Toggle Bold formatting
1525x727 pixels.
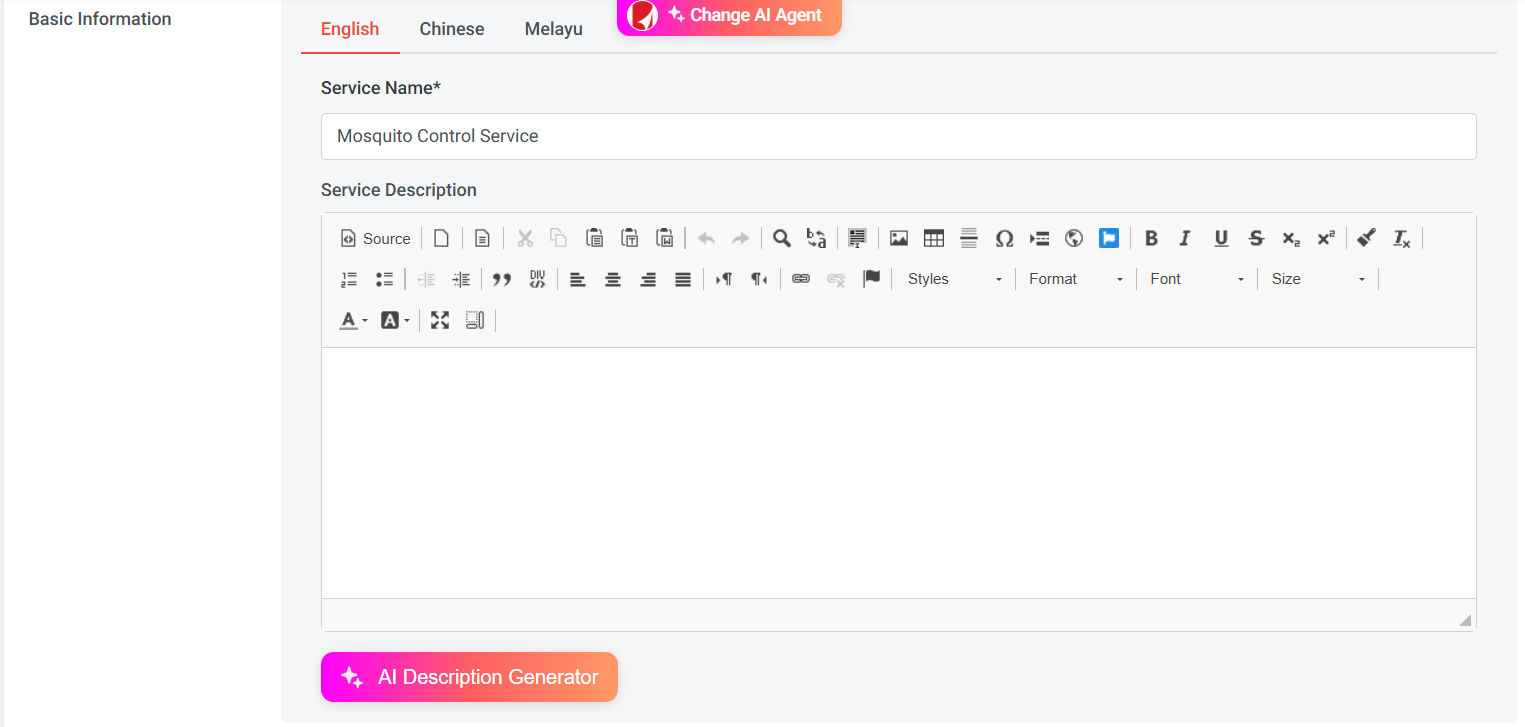(x=1151, y=238)
